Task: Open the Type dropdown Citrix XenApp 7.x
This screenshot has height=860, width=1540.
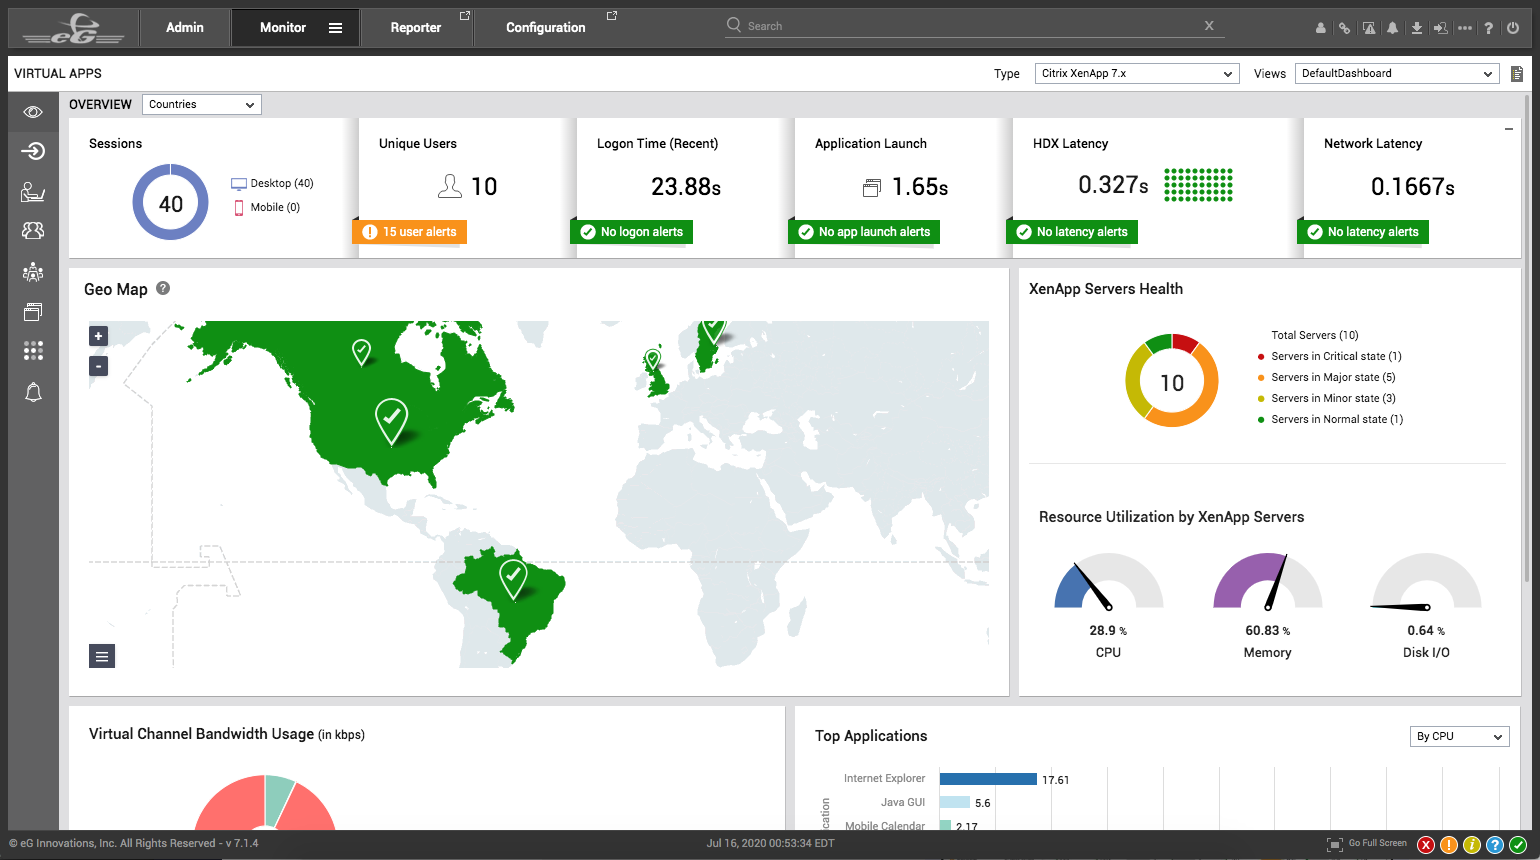Action: tap(1137, 74)
